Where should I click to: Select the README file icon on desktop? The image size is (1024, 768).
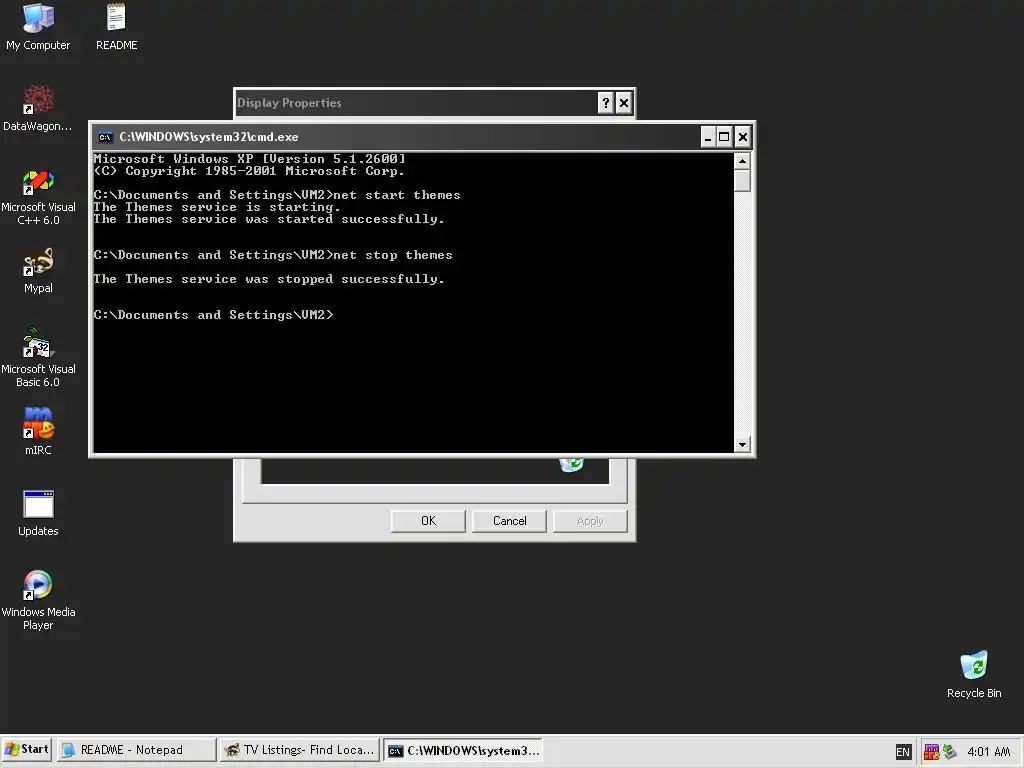point(116,27)
